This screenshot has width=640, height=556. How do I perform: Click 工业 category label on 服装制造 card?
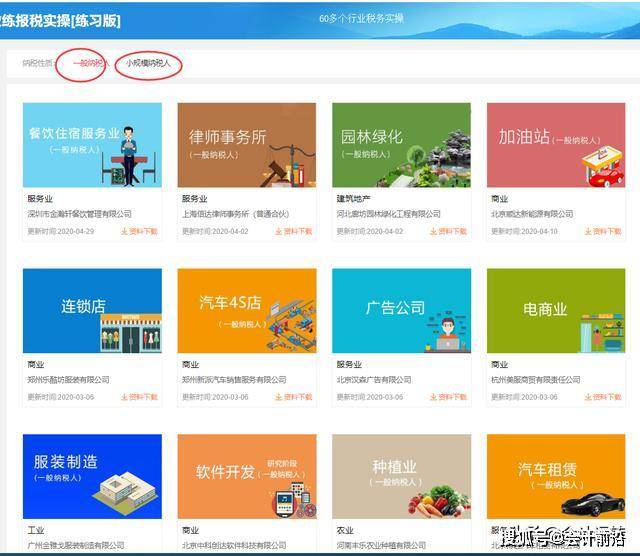point(36,530)
